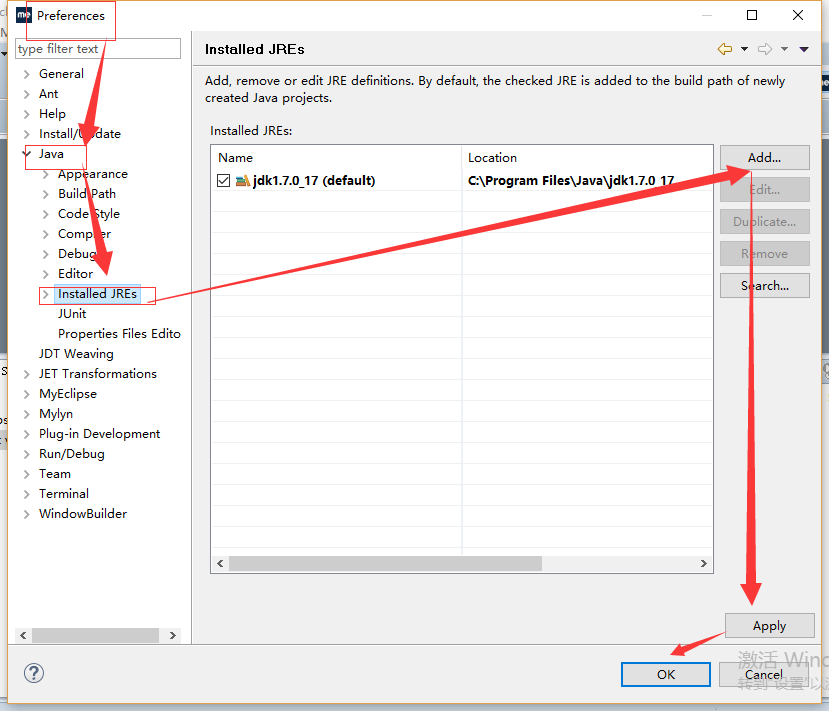The width and height of the screenshot is (829, 711).
Task: Click the help question mark icon
Action: click(x=34, y=673)
